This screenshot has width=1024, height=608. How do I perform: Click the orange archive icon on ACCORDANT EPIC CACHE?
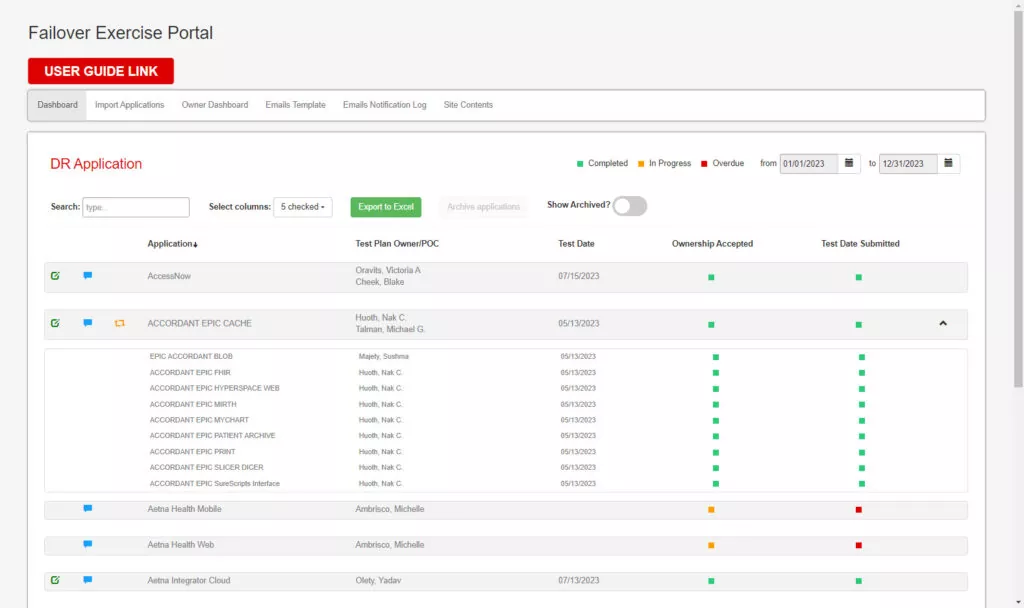(x=120, y=323)
